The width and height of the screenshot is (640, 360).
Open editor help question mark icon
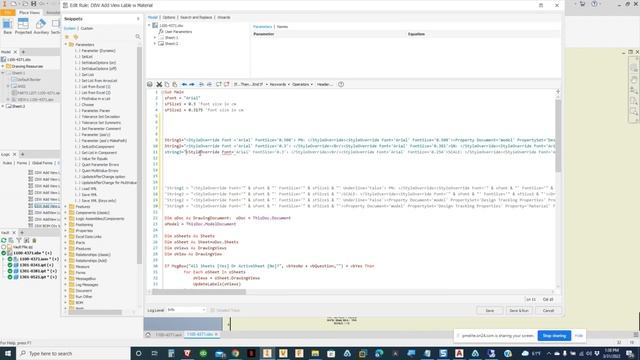(x=341, y=84)
